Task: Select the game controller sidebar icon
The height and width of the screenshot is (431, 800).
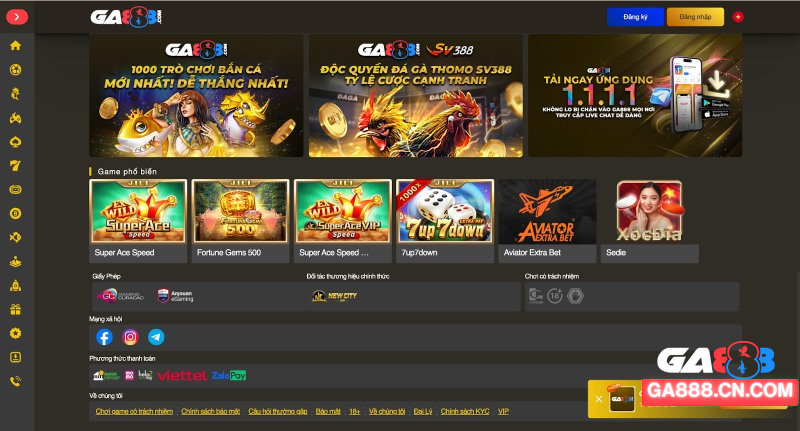Action: [x=15, y=118]
